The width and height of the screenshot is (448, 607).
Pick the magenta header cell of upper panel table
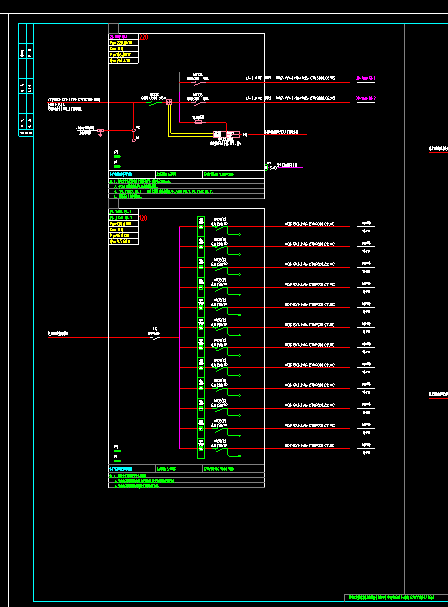coord(123,37)
